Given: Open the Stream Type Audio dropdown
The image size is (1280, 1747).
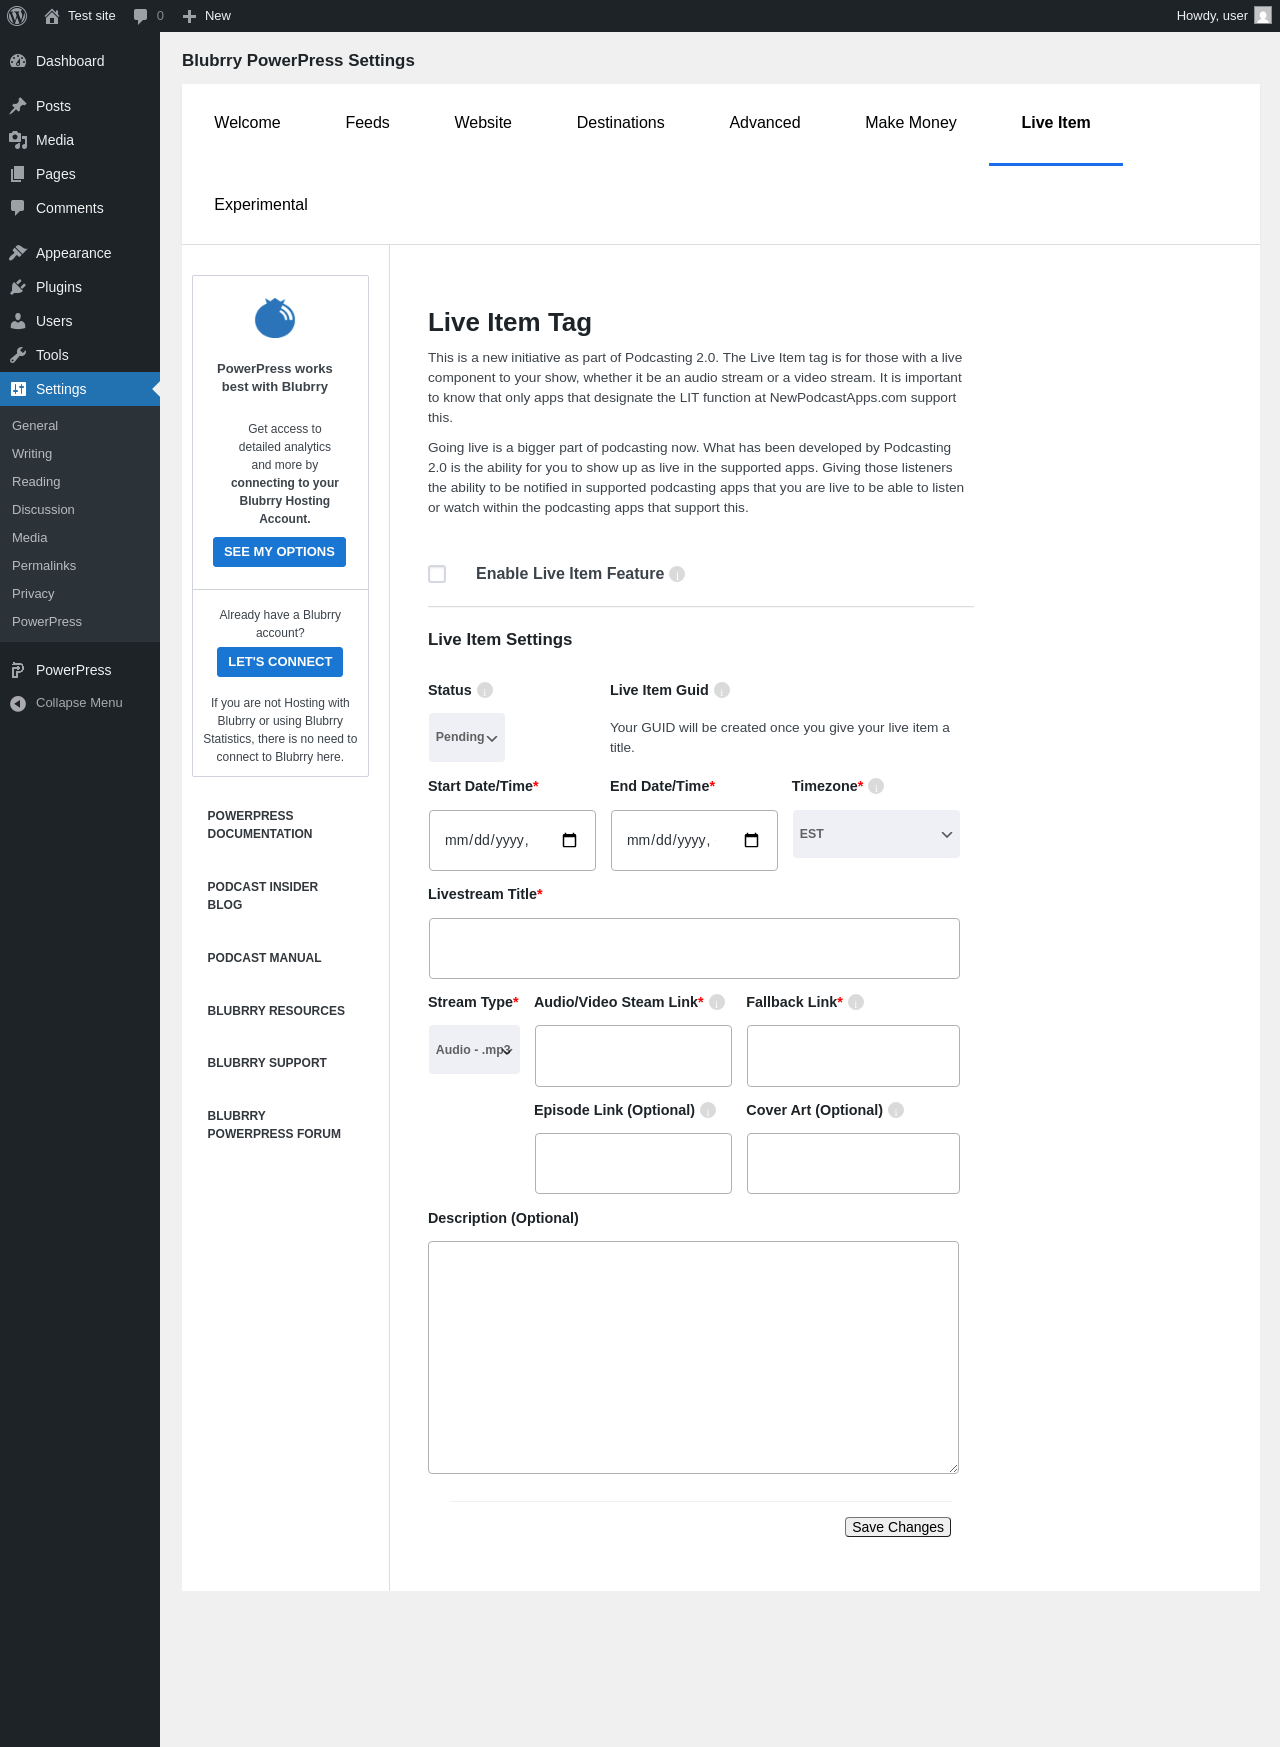Looking at the screenshot, I should point(474,1050).
